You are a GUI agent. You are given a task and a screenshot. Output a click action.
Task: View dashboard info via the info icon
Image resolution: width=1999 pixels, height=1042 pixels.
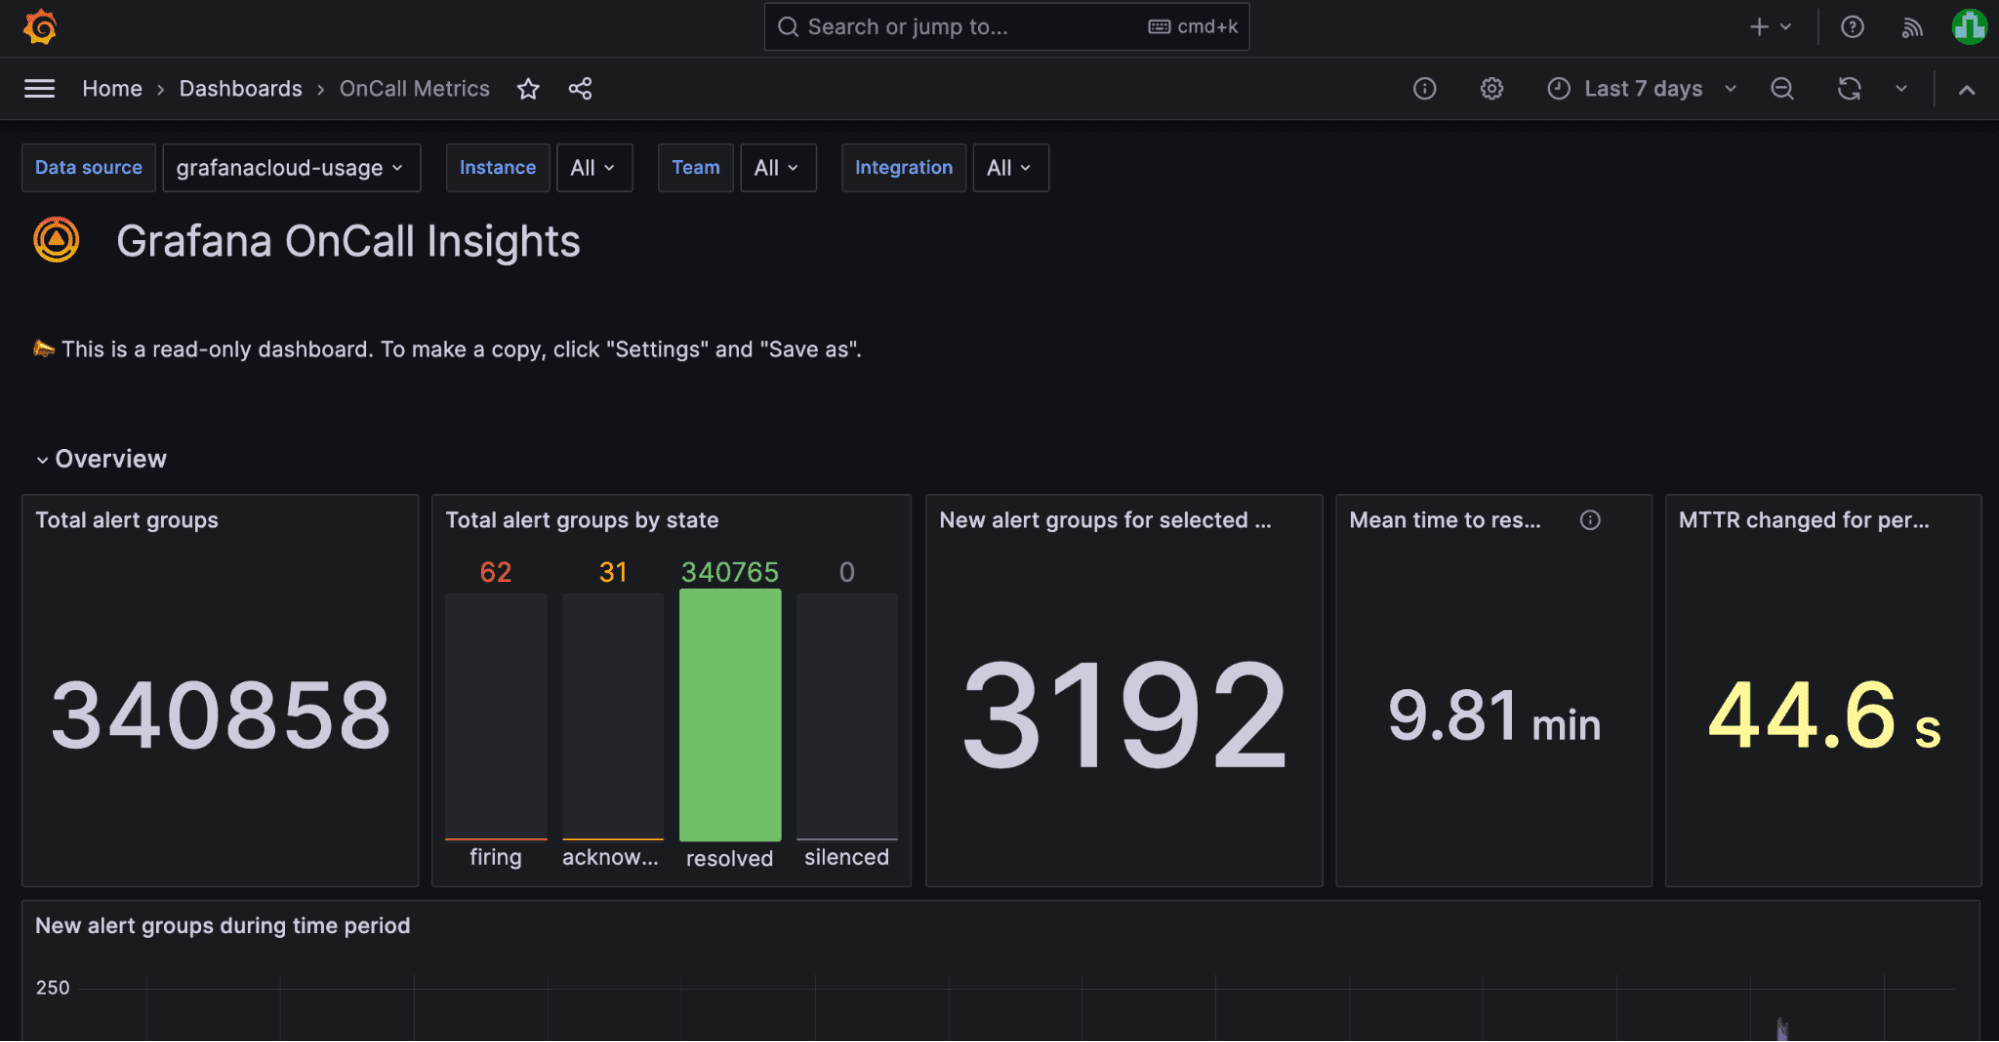[1424, 89]
